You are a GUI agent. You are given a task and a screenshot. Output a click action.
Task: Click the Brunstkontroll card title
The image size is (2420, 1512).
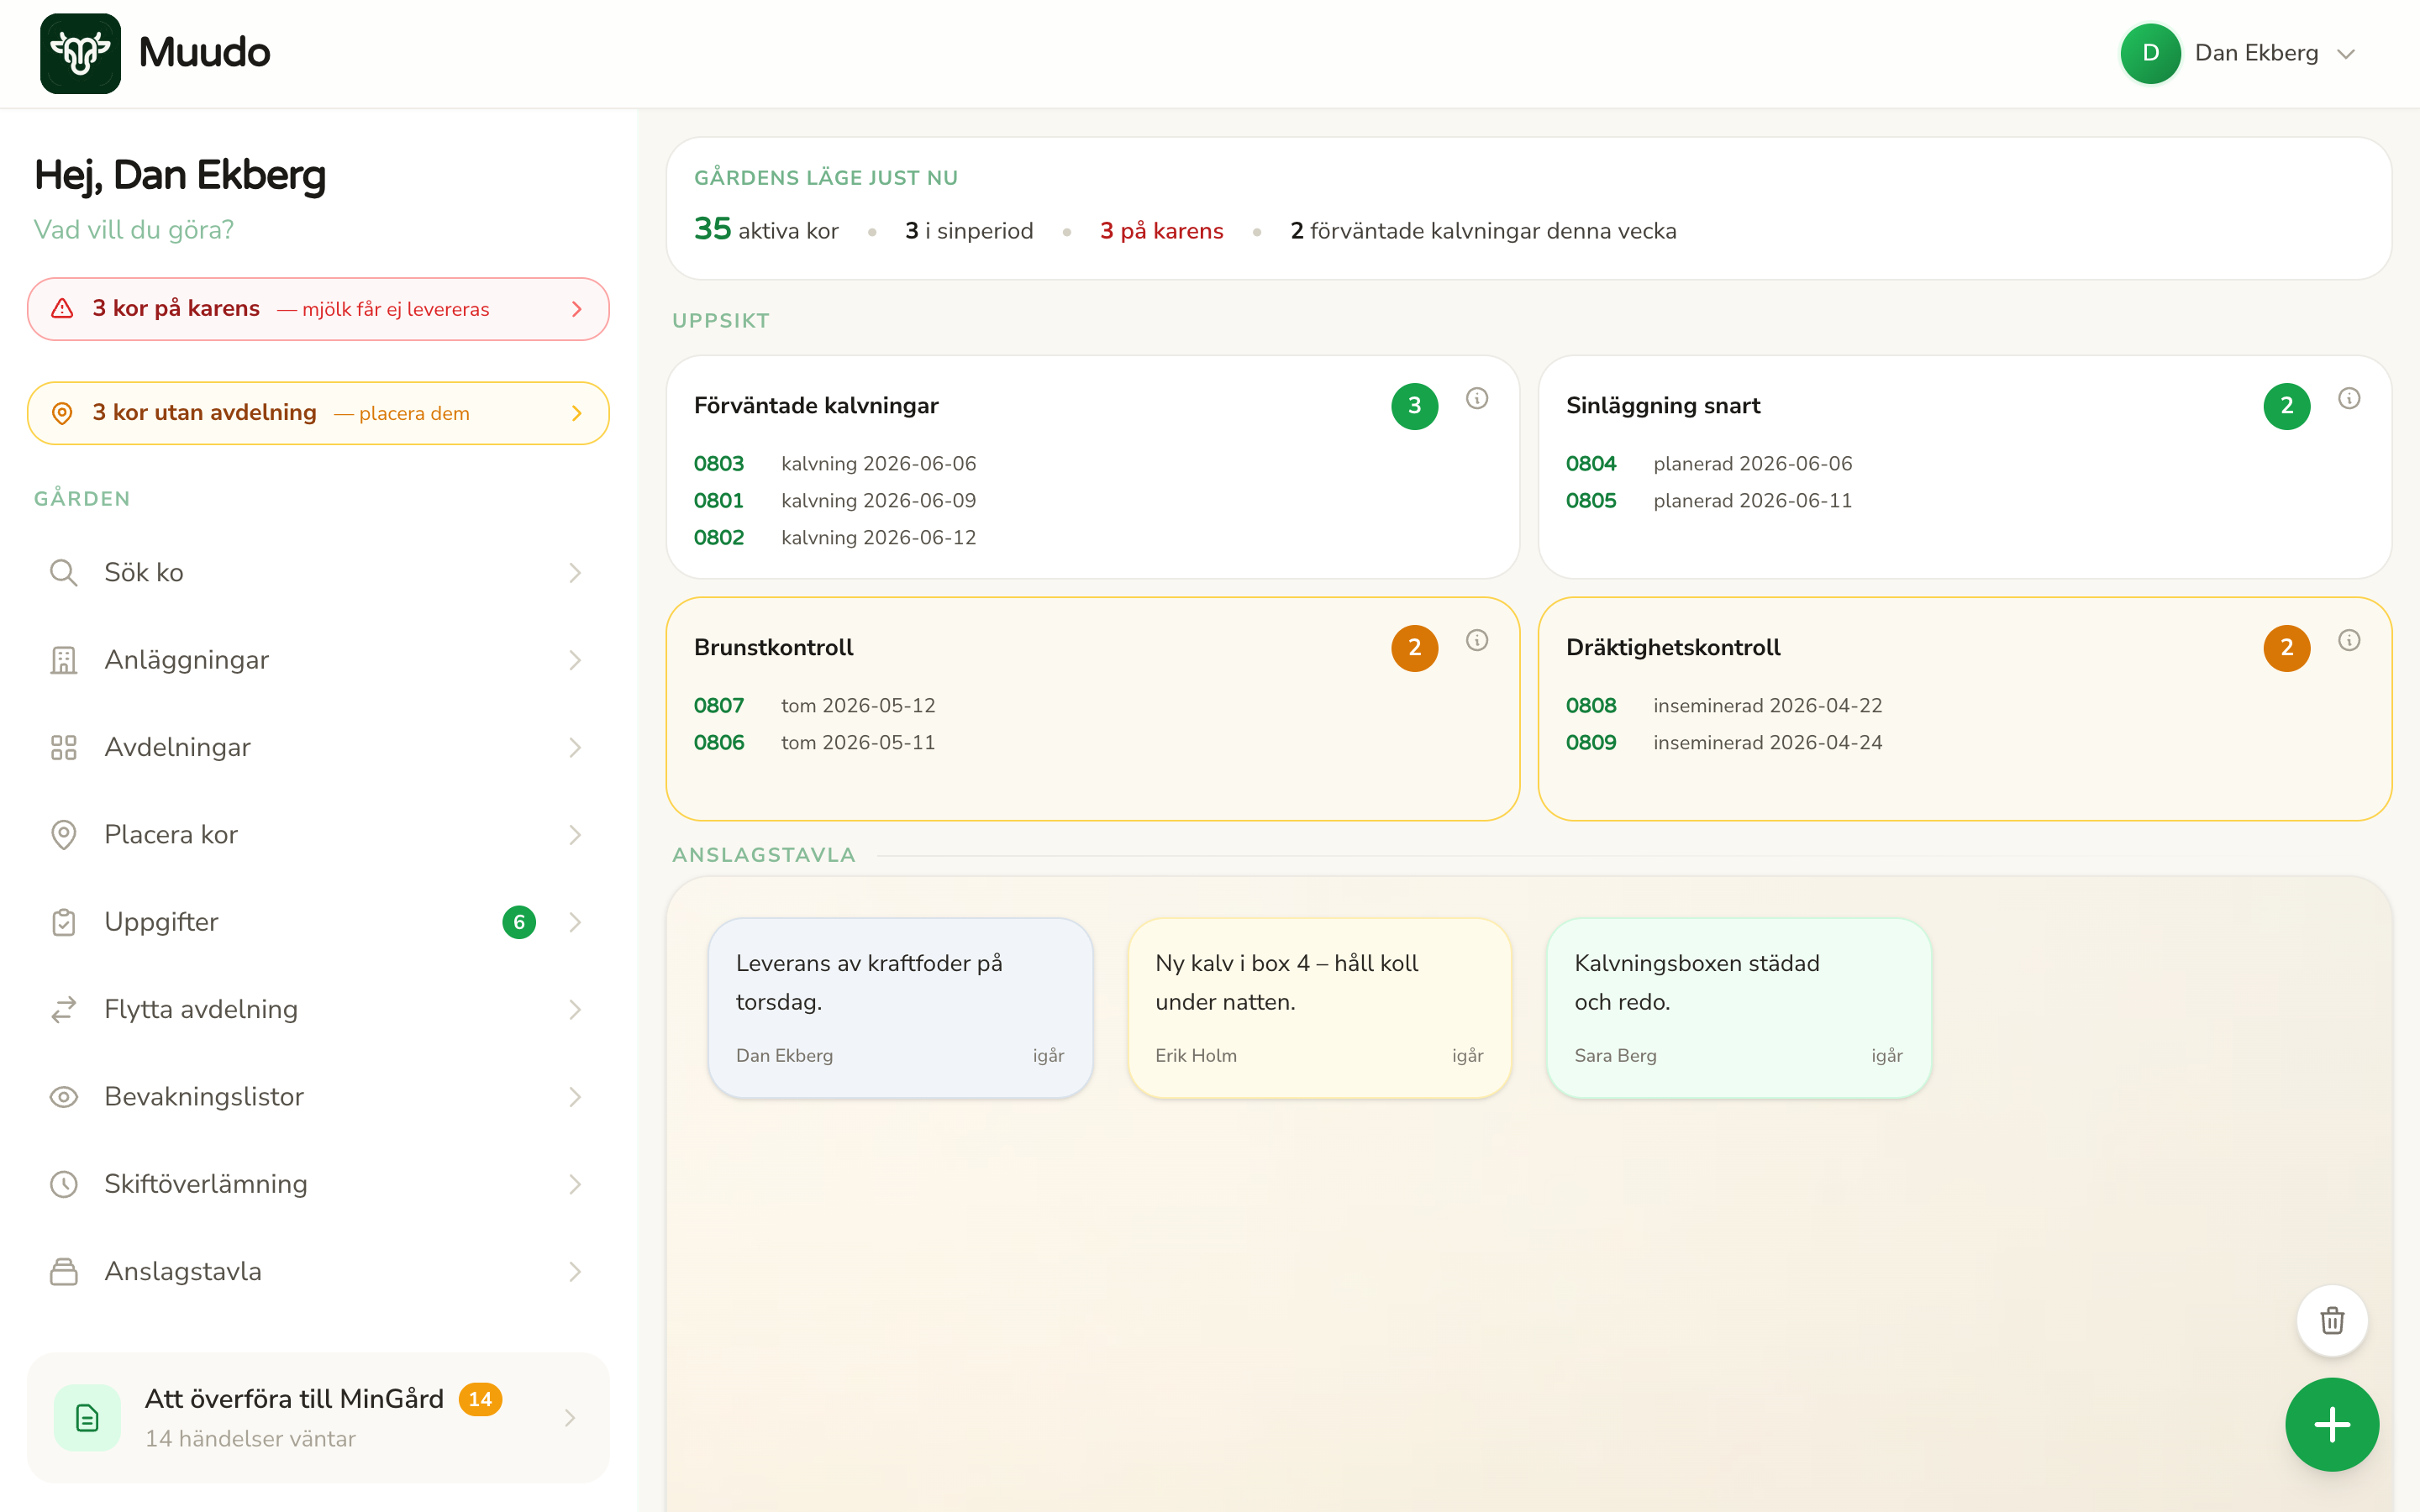773,648
